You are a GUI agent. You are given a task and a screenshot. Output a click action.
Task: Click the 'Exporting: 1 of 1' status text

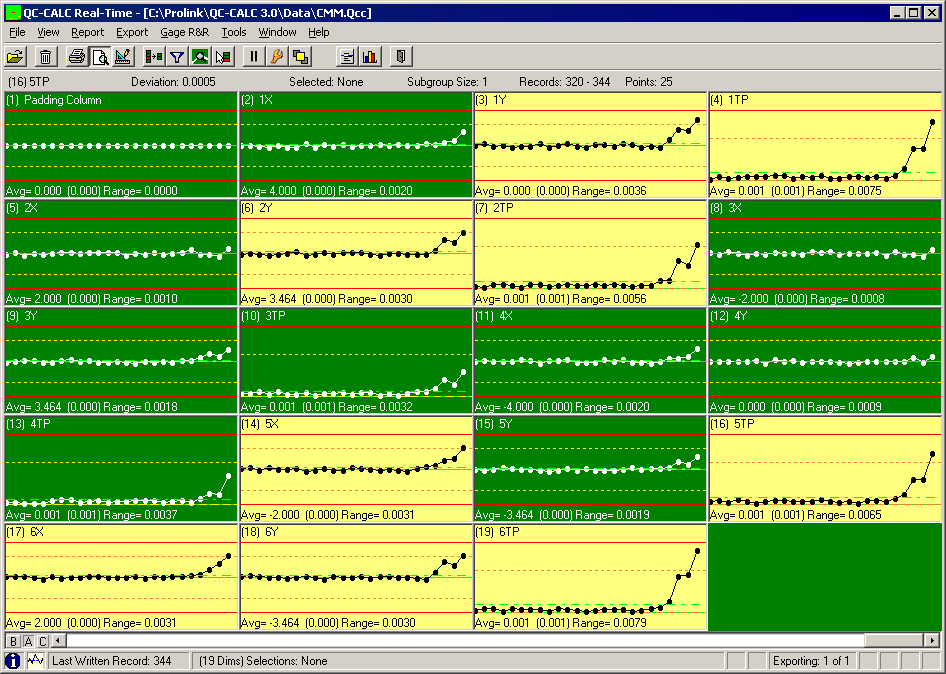click(x=811, y=661)
